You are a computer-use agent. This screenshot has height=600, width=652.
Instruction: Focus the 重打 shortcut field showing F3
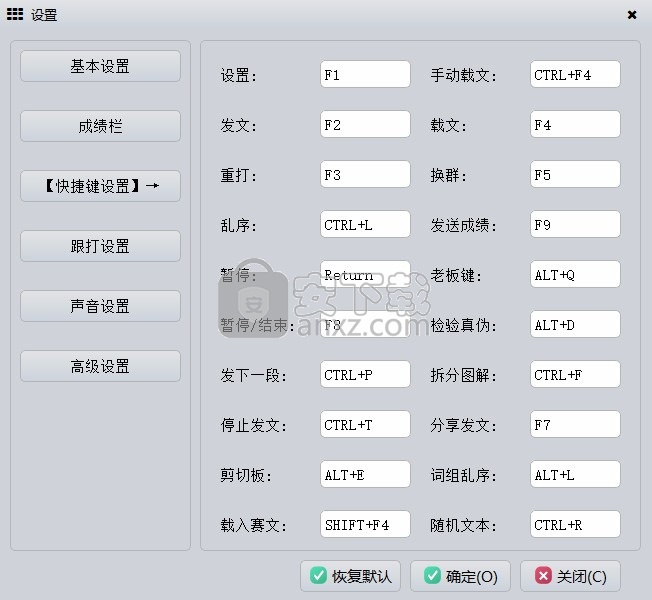[365, 174]
